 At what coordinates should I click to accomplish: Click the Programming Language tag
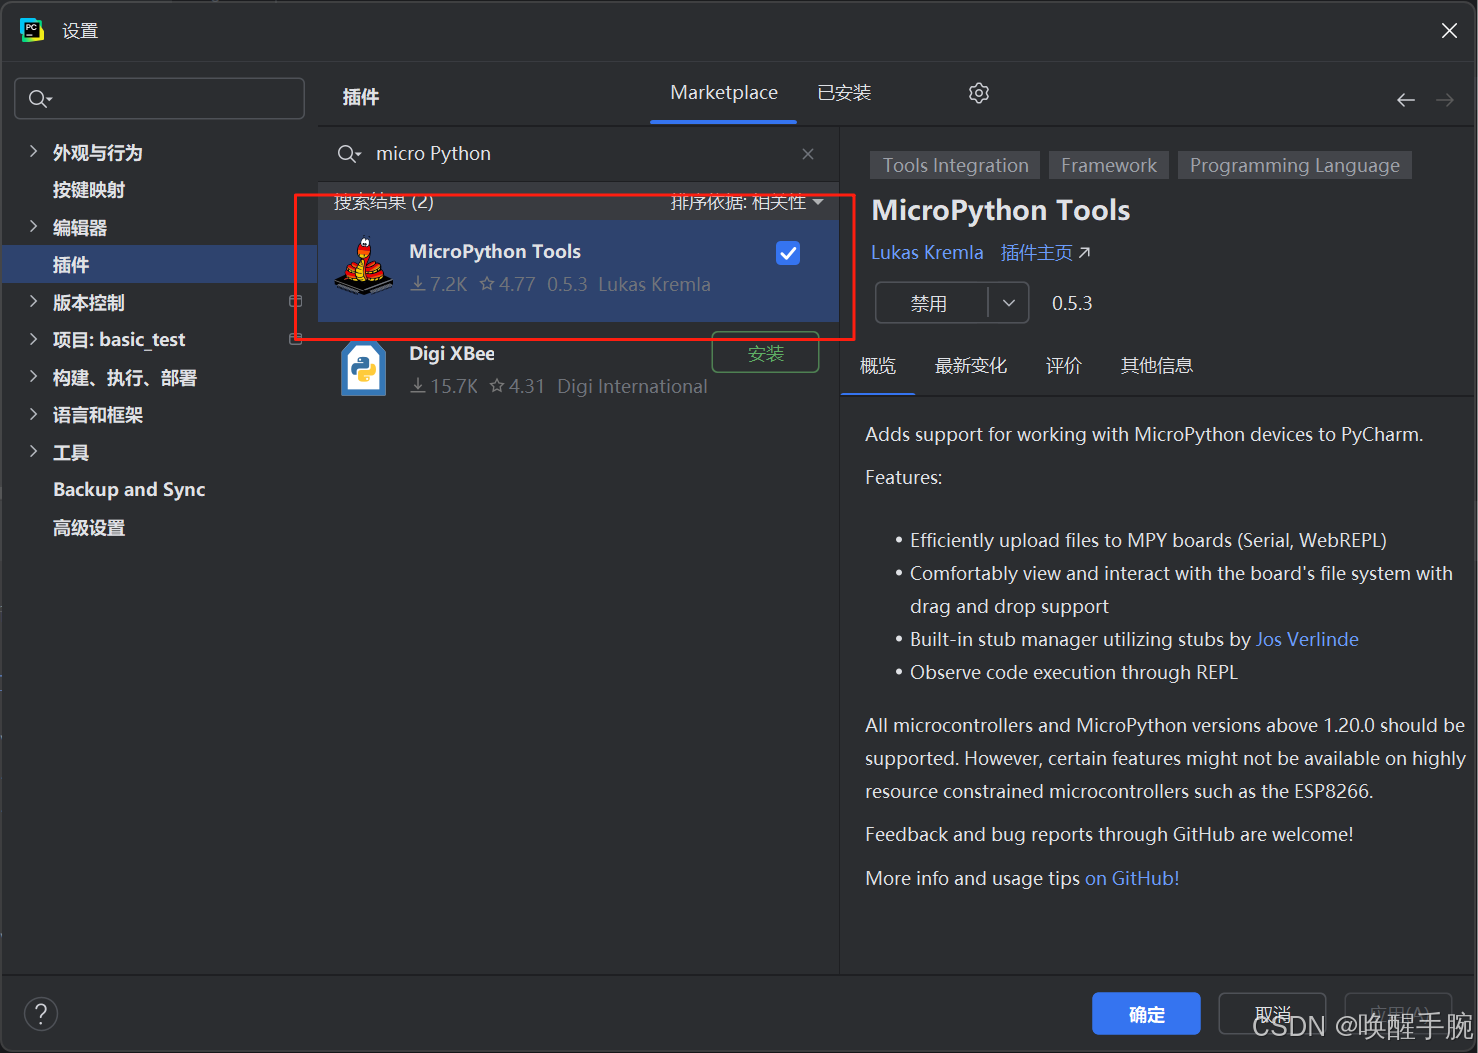[1294, 165]
